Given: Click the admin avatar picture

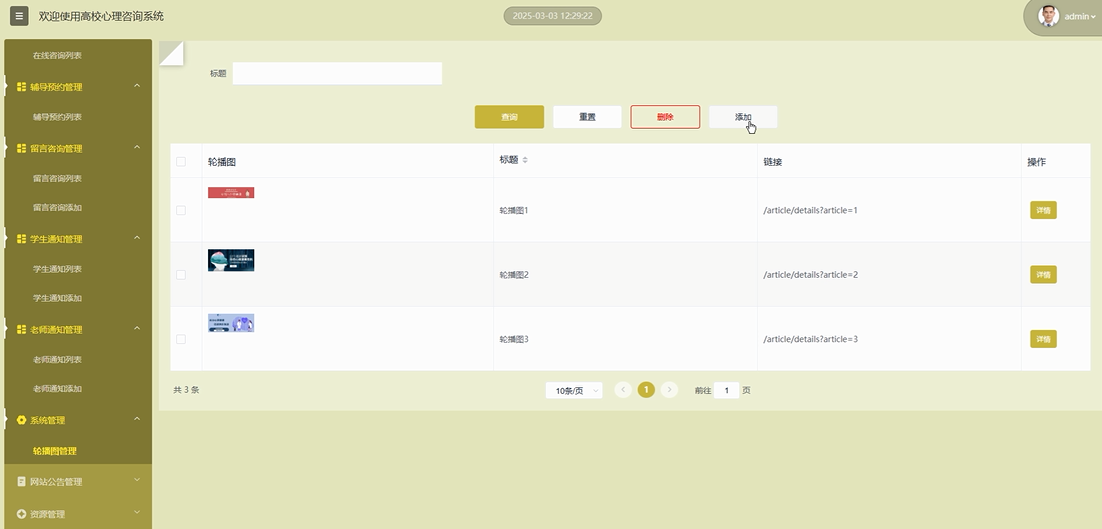Looking at the screenshot, I should pos(1049,16).
